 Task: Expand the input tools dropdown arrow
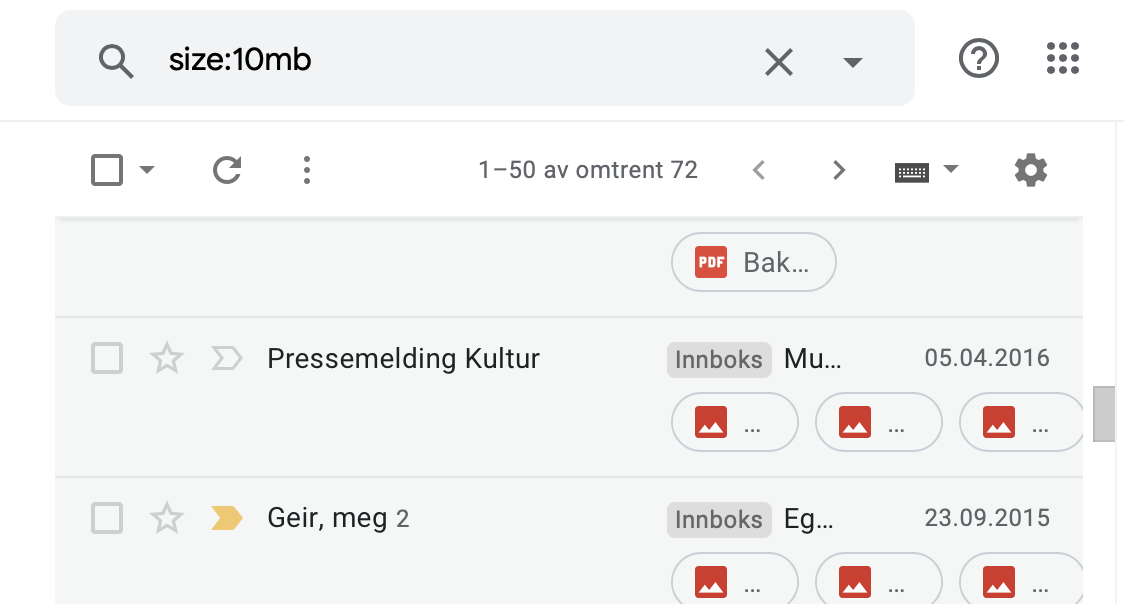[x=950, y=169]
